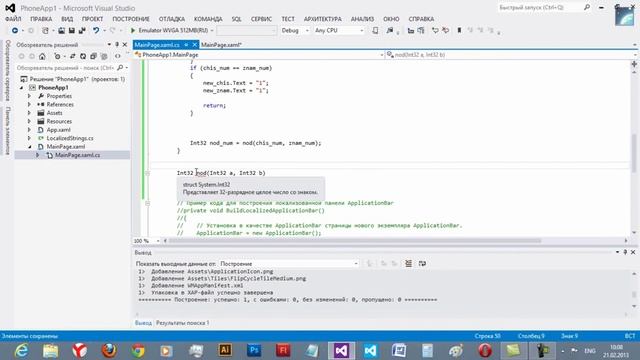Select the Resources folder in the tree

59,121
